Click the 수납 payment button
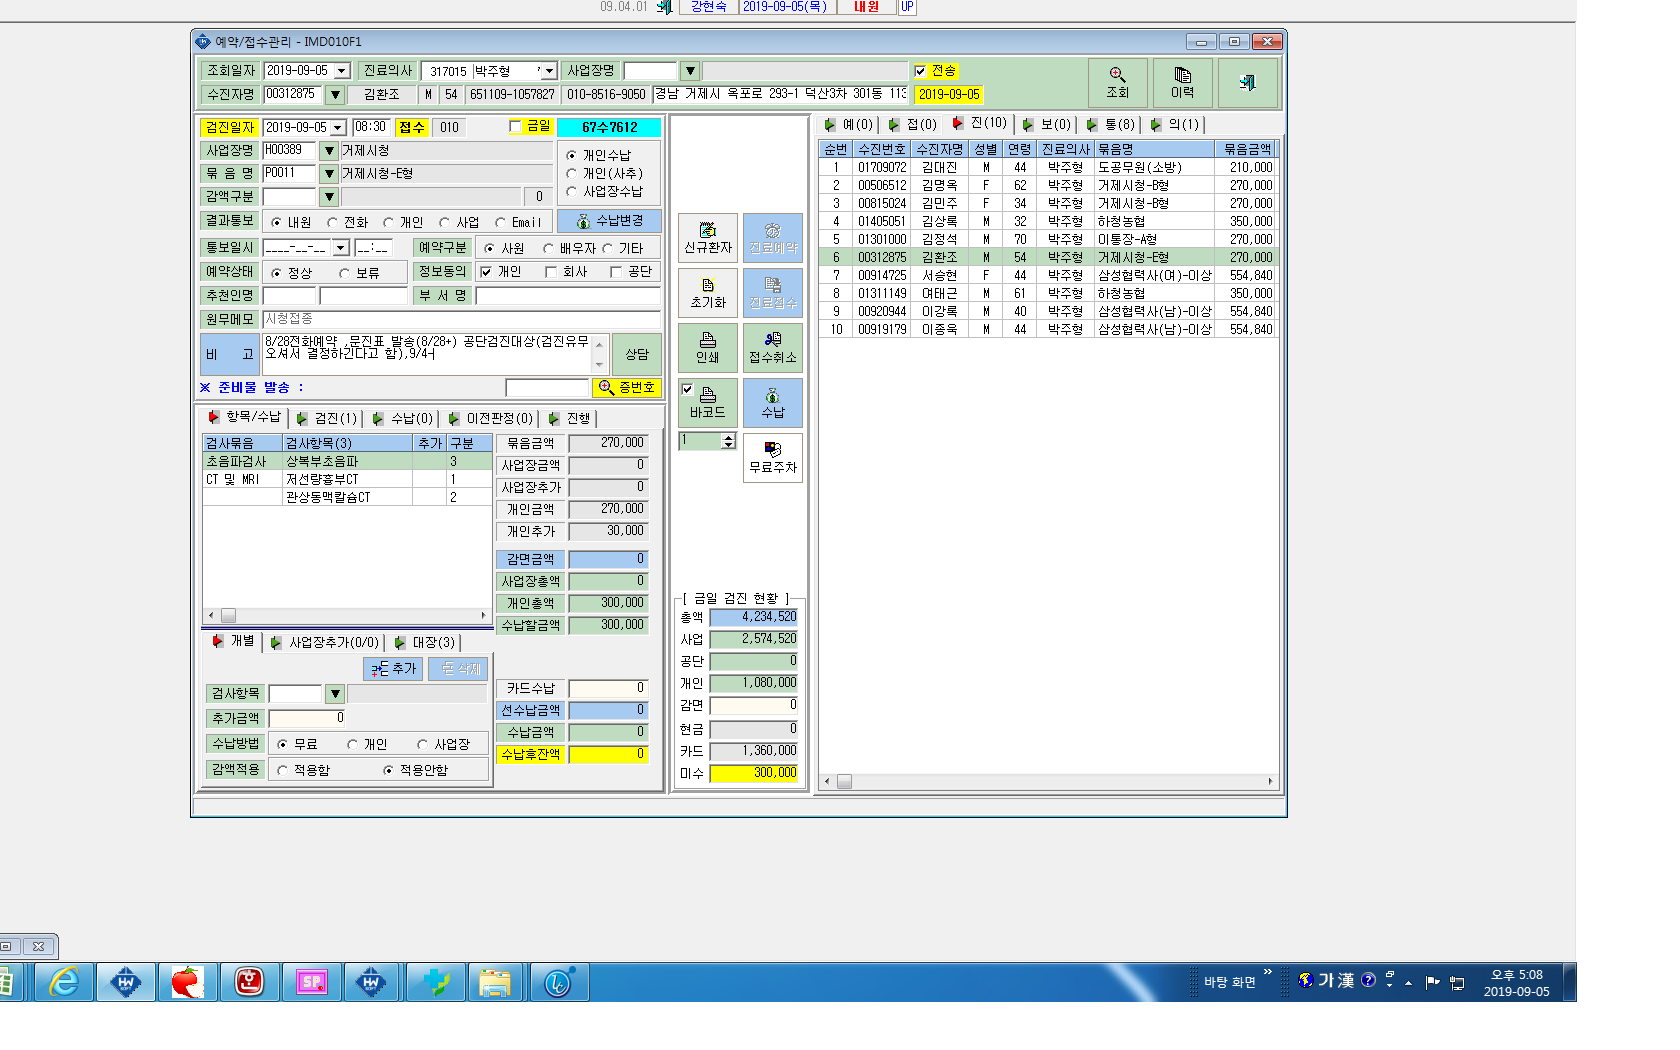This screenshot has height=1050, width=1680. point(773,403)
